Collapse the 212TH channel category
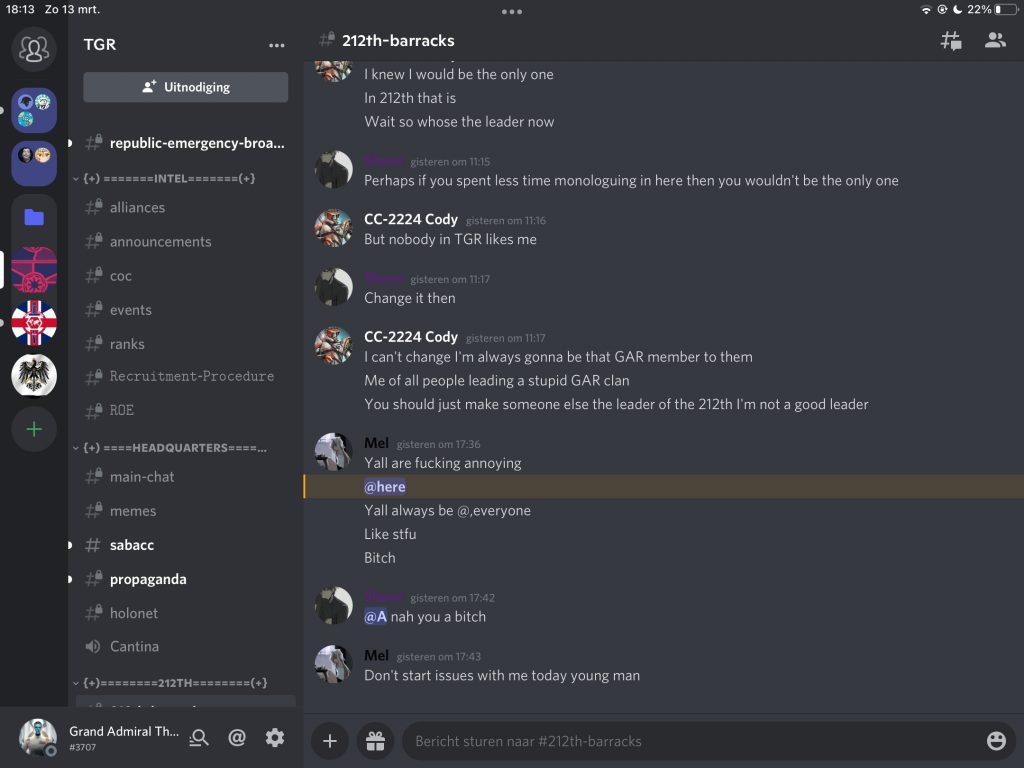The width and height of the screenshot is (1024, 768). pyautogui.click(x=170, y=683)
